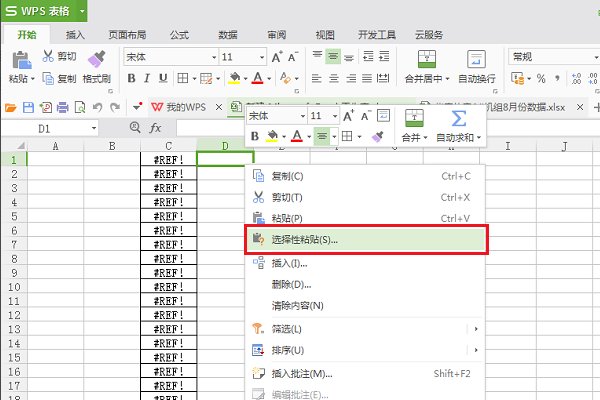The image size is (600, 400).
Task: Click the Print icon in quick toolbar
Action: pos(63,108)
